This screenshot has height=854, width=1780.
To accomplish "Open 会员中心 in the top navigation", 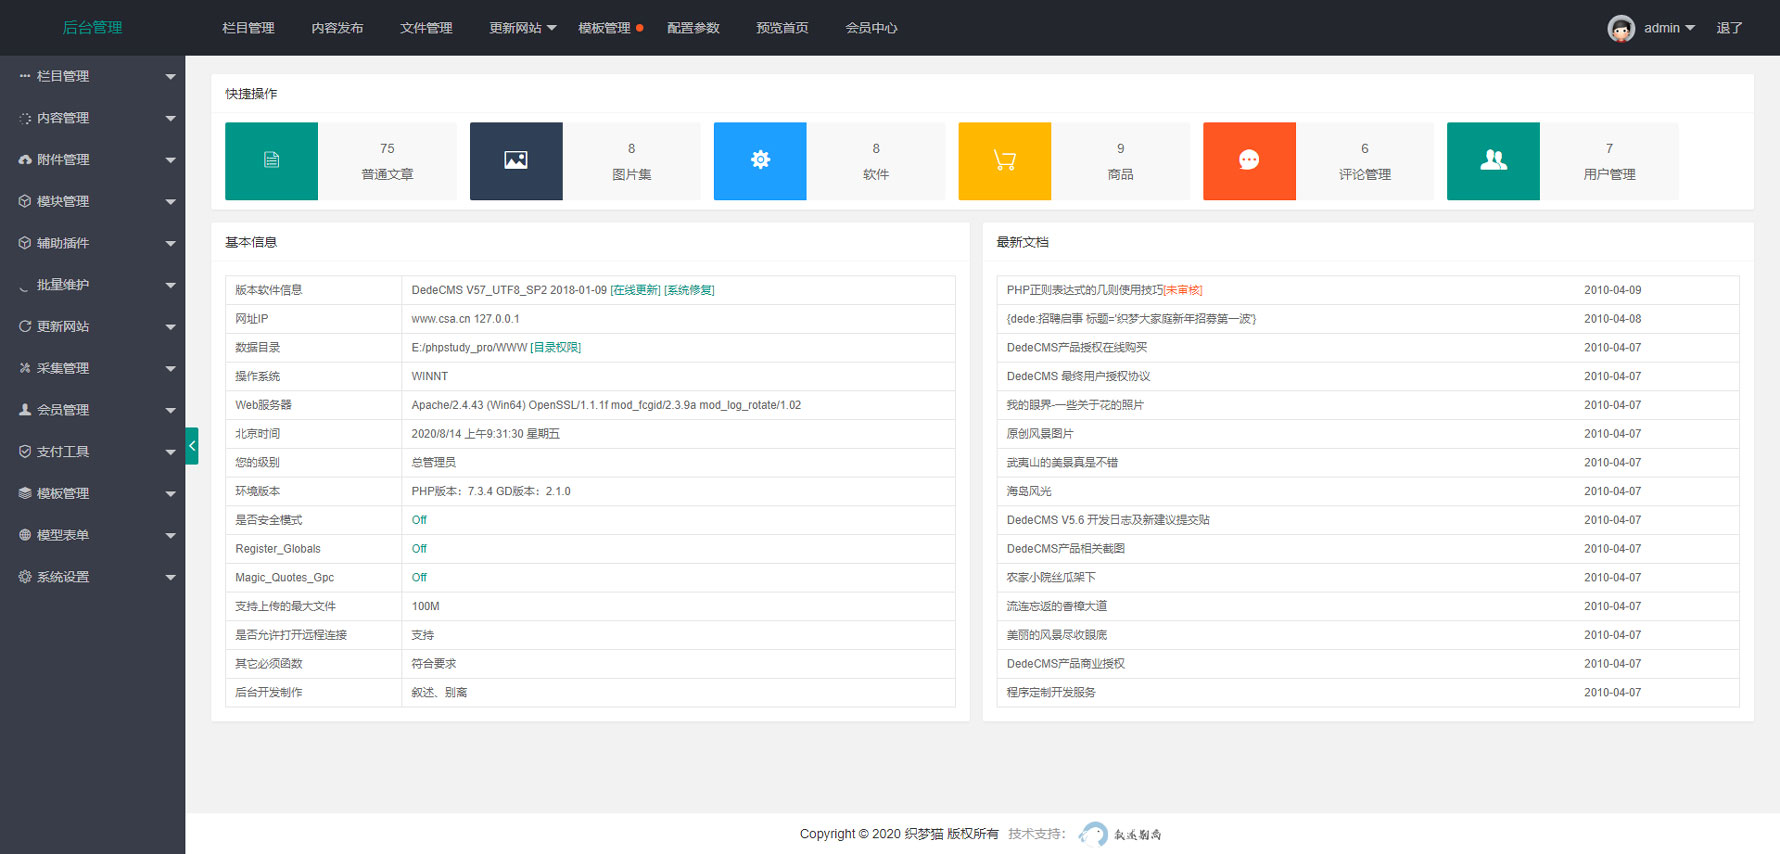I will 871,28.
